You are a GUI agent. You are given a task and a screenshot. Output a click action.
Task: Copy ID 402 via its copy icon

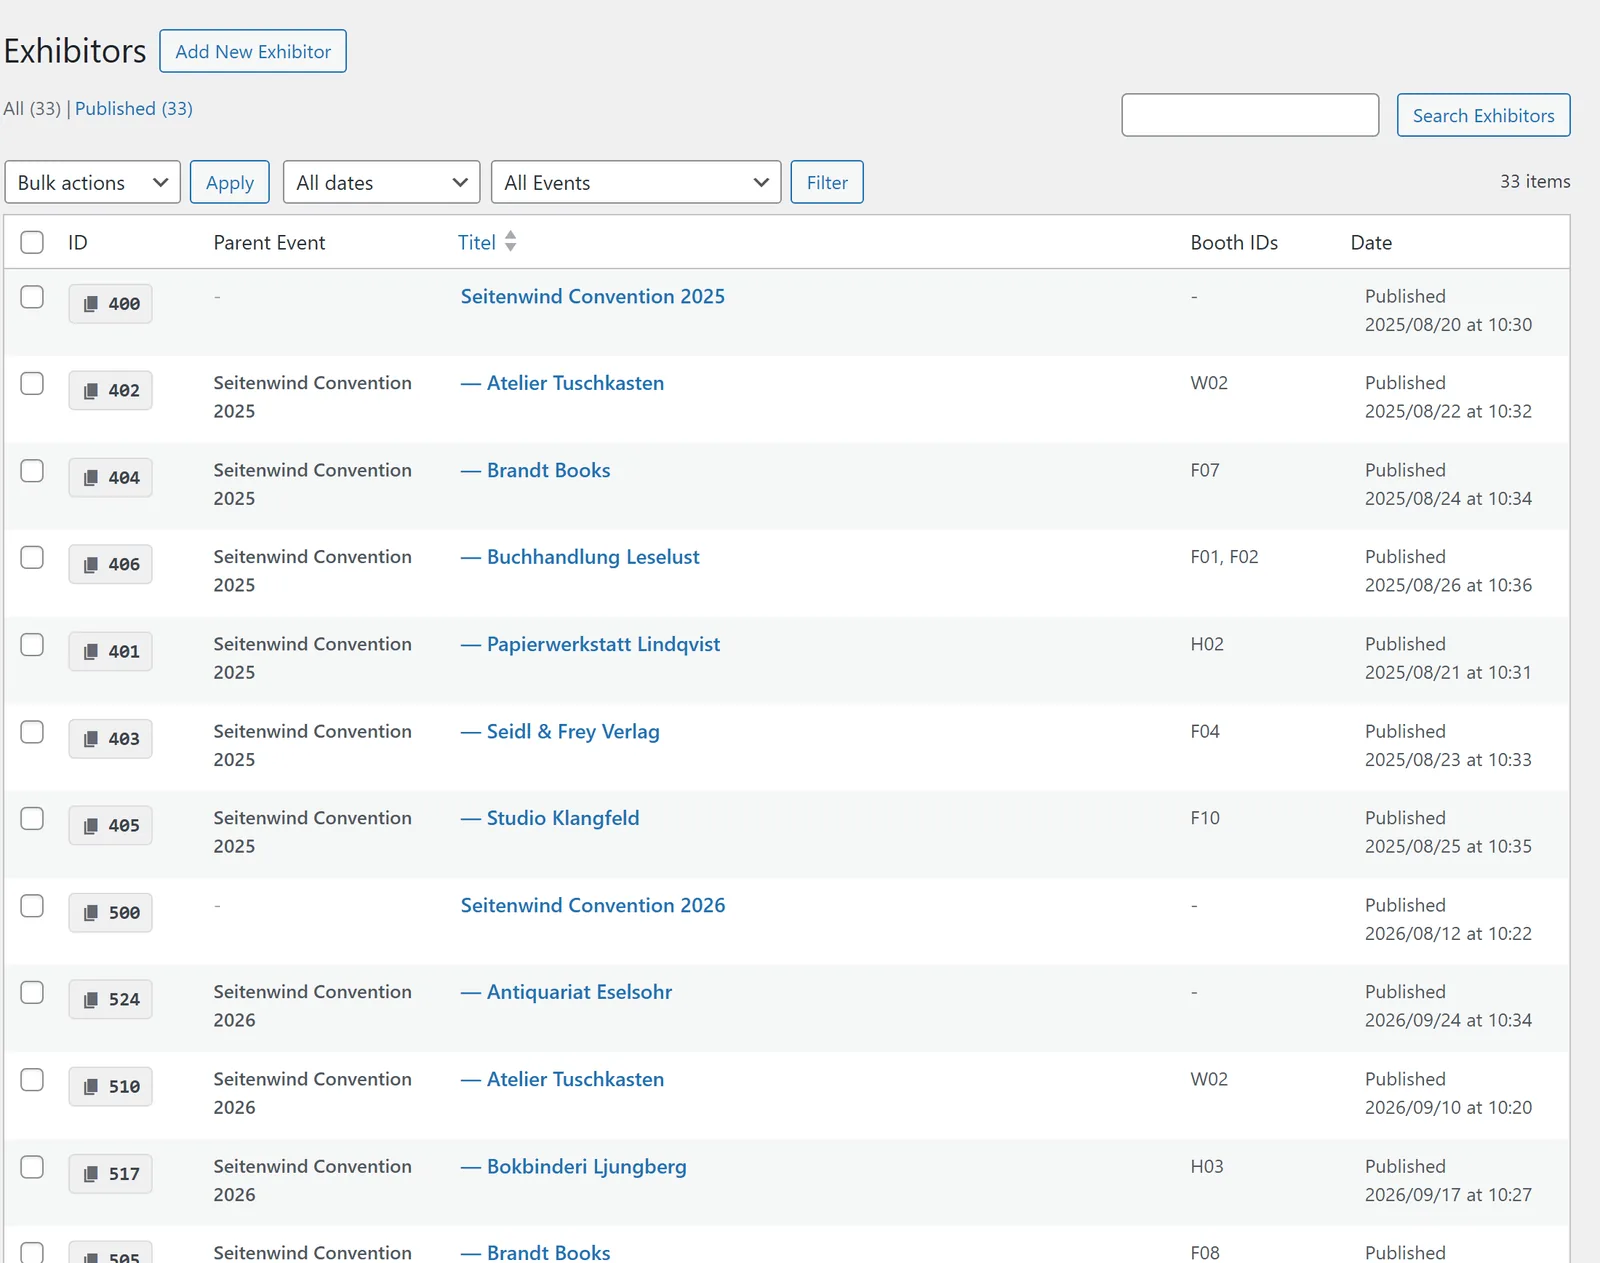[90, 391]
